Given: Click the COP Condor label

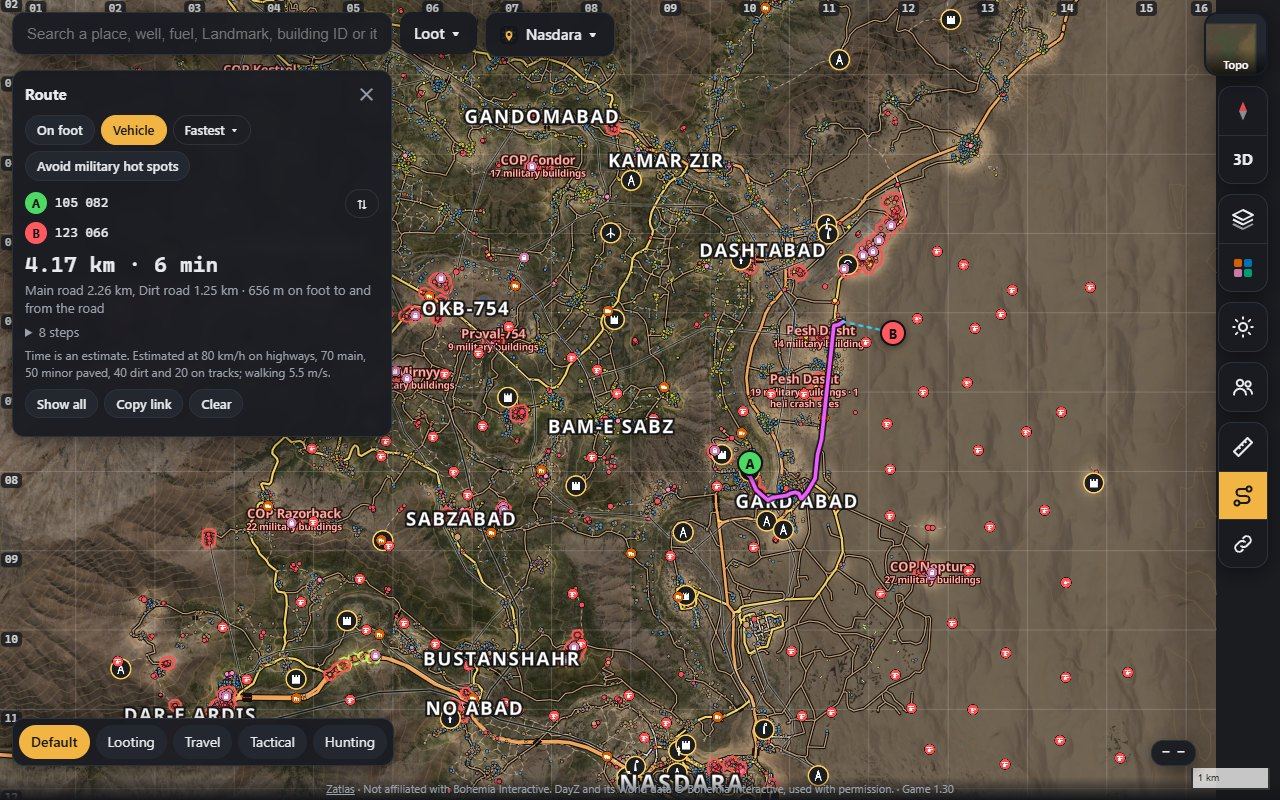Looking at the screenshot, I should (538, 160).
